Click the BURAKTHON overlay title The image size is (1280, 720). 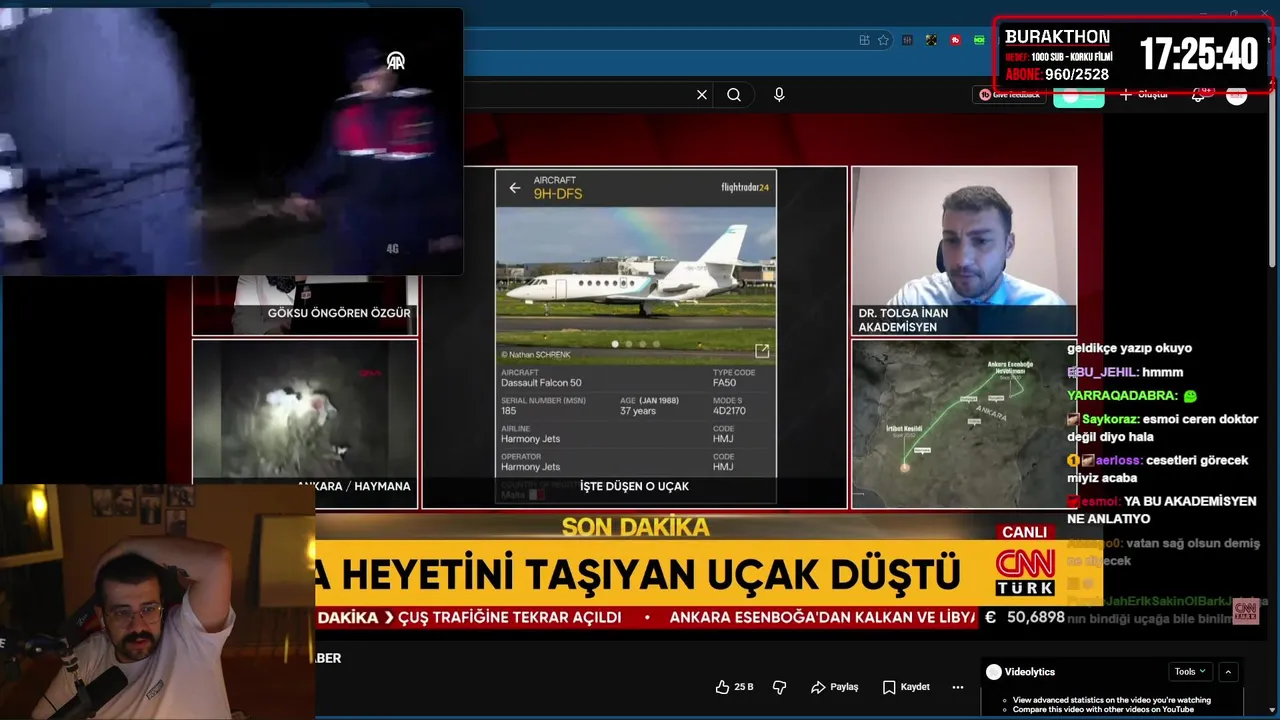pos(1057,37)
